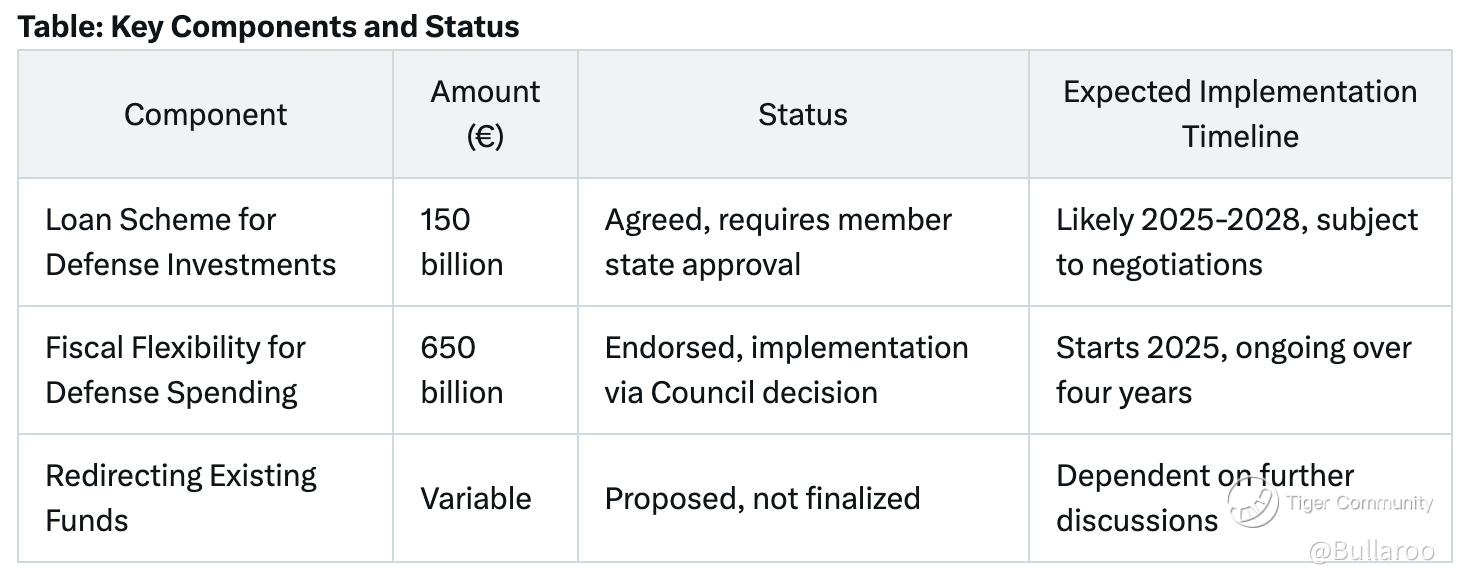Select the Redirecting Existing Funds cell
The image size is (1464, 584).
click(x=180, y=498)
